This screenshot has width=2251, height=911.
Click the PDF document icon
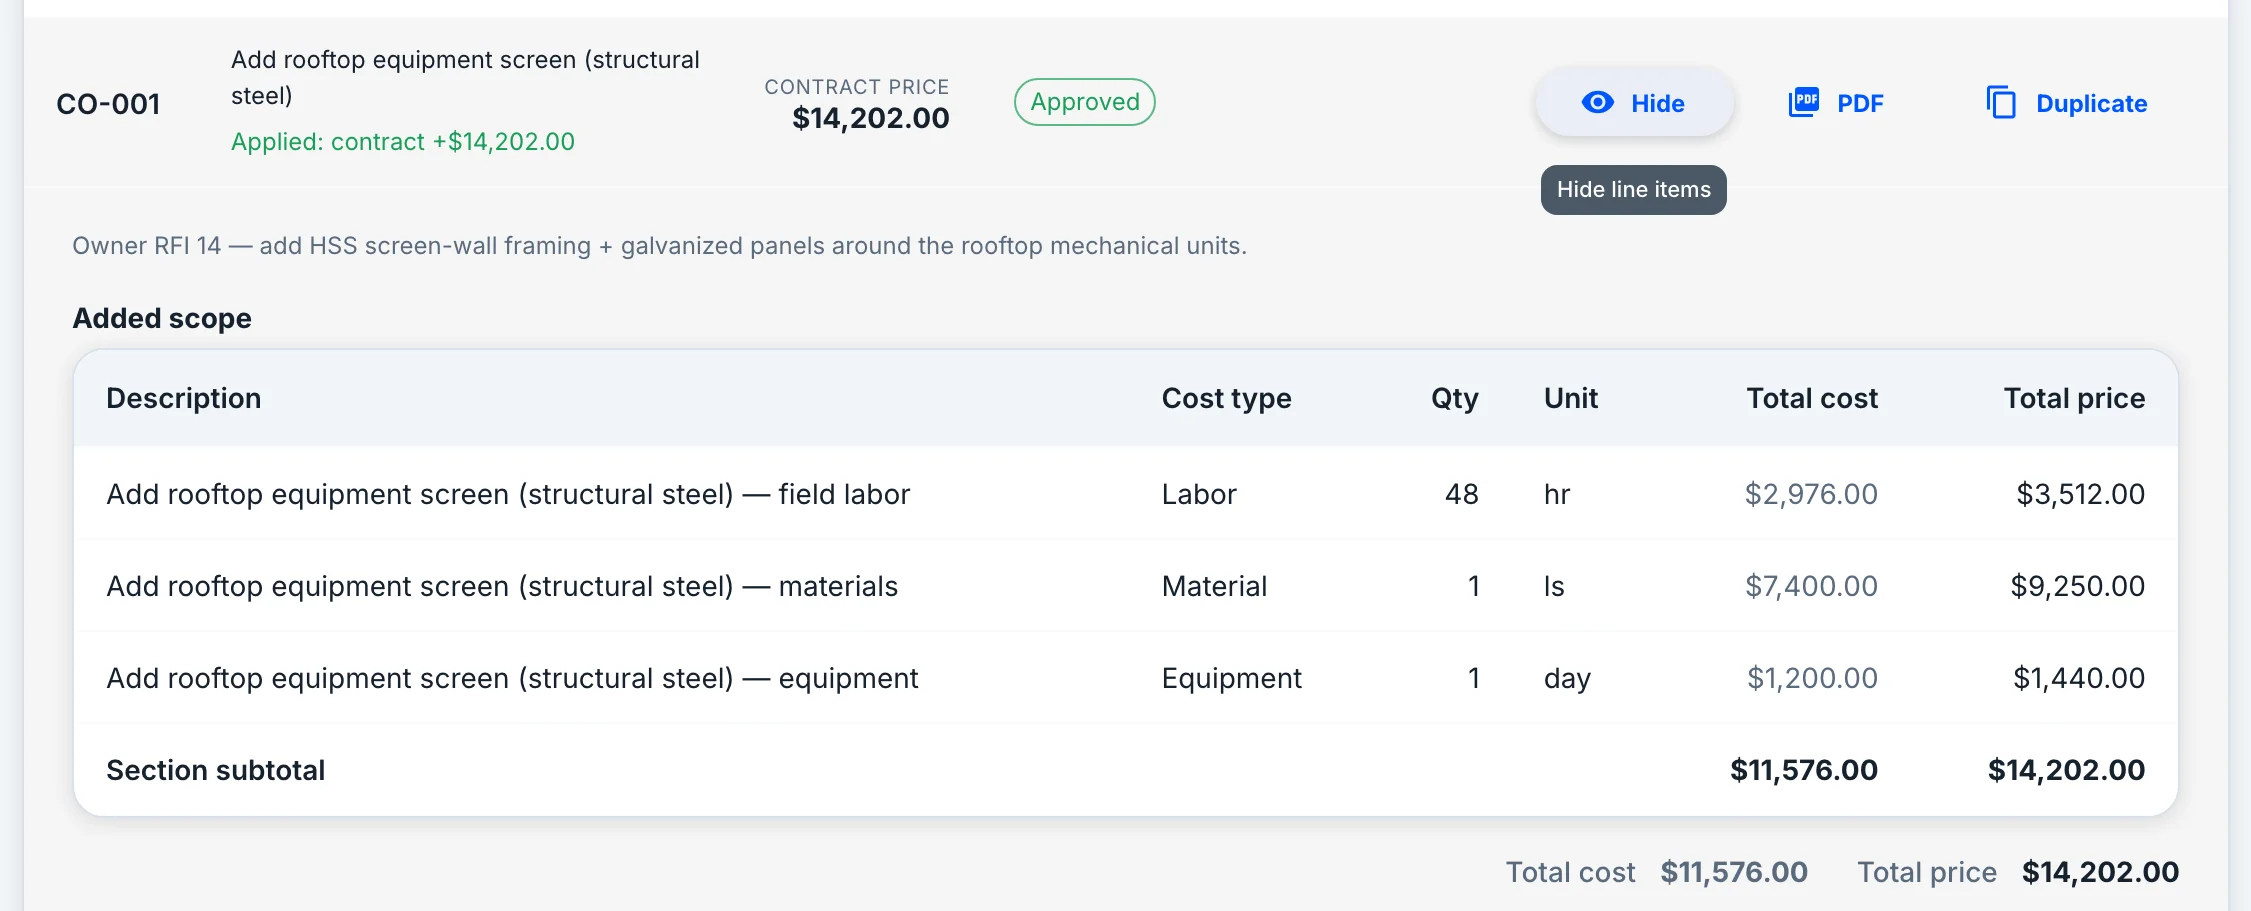coord(1803,103)
